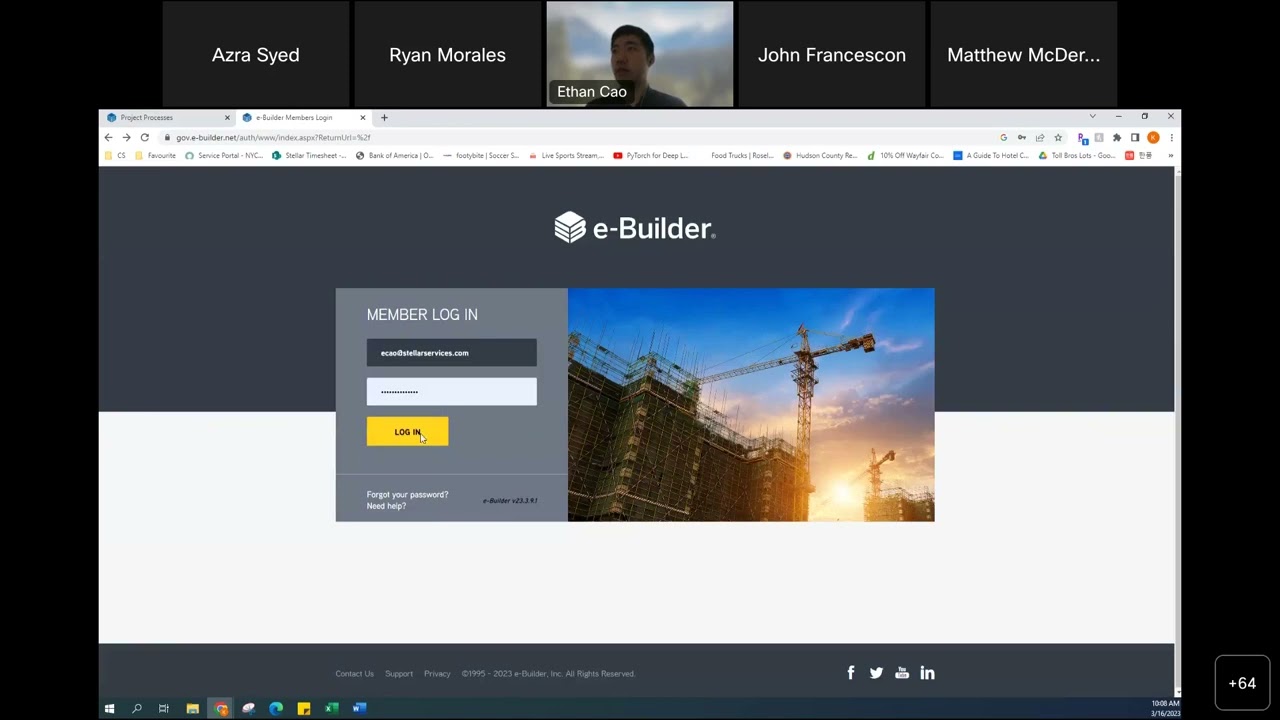Viewport: 1280px width, 720px height.
Task: Go forward in browser history
Action: (x=126, y=137)
